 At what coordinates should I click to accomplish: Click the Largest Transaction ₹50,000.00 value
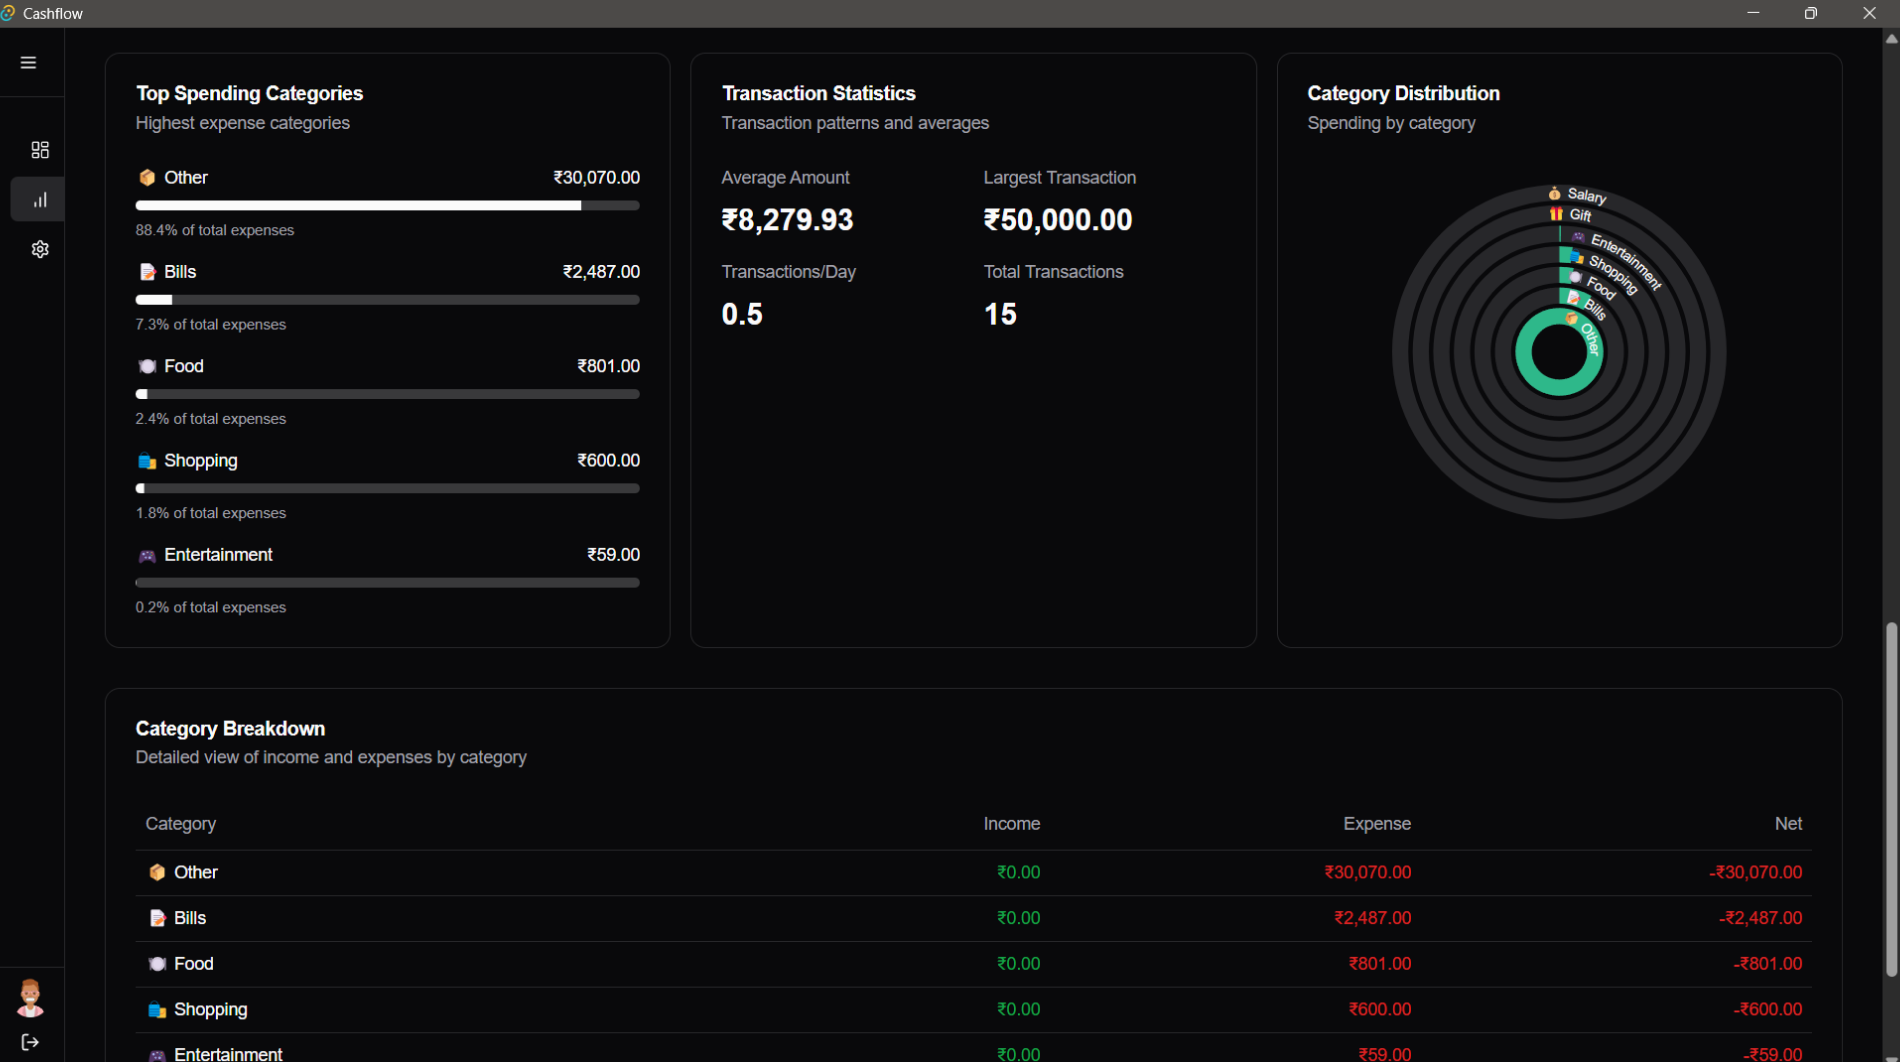pyautogui.click(x=1057, y=220)
